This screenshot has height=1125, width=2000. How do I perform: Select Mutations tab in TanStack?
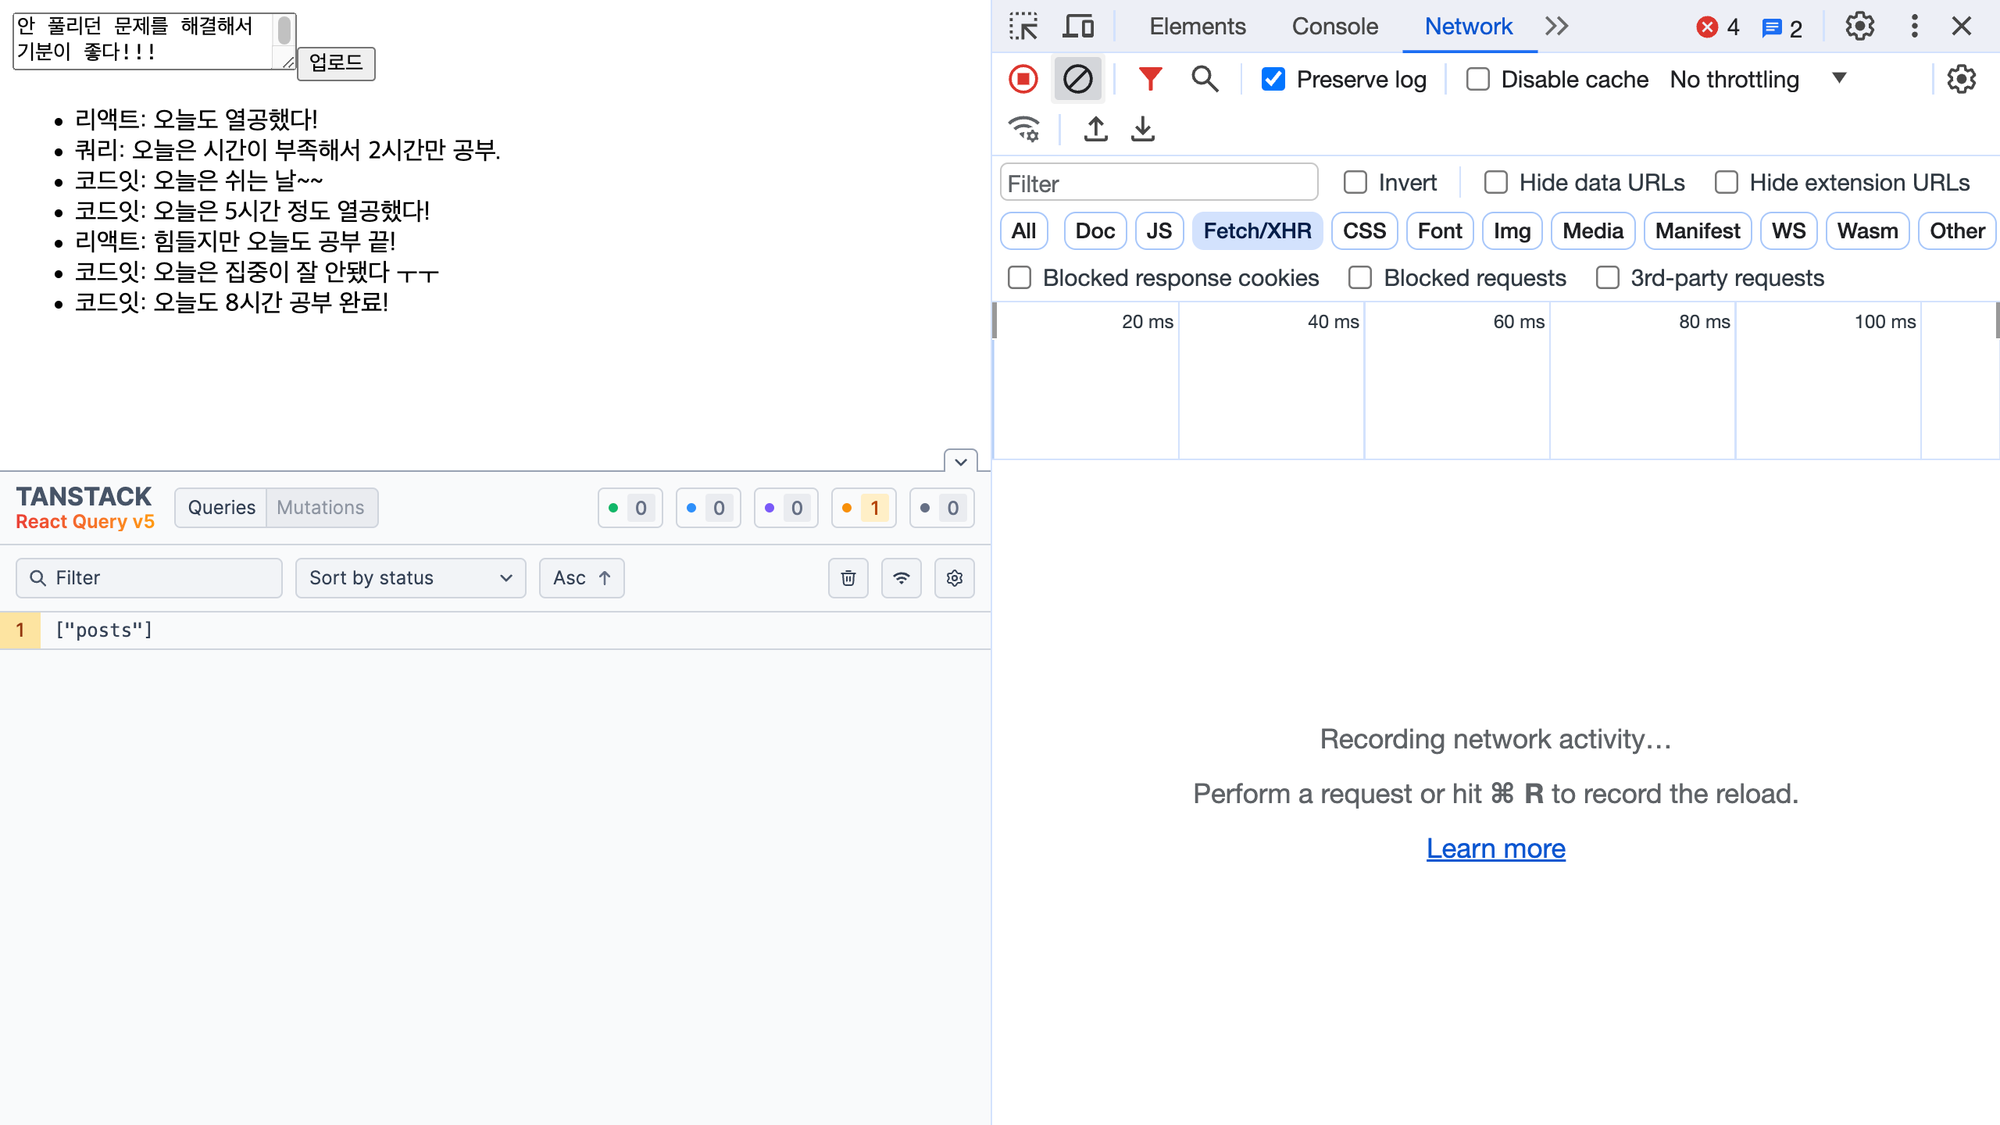[320, 507]
